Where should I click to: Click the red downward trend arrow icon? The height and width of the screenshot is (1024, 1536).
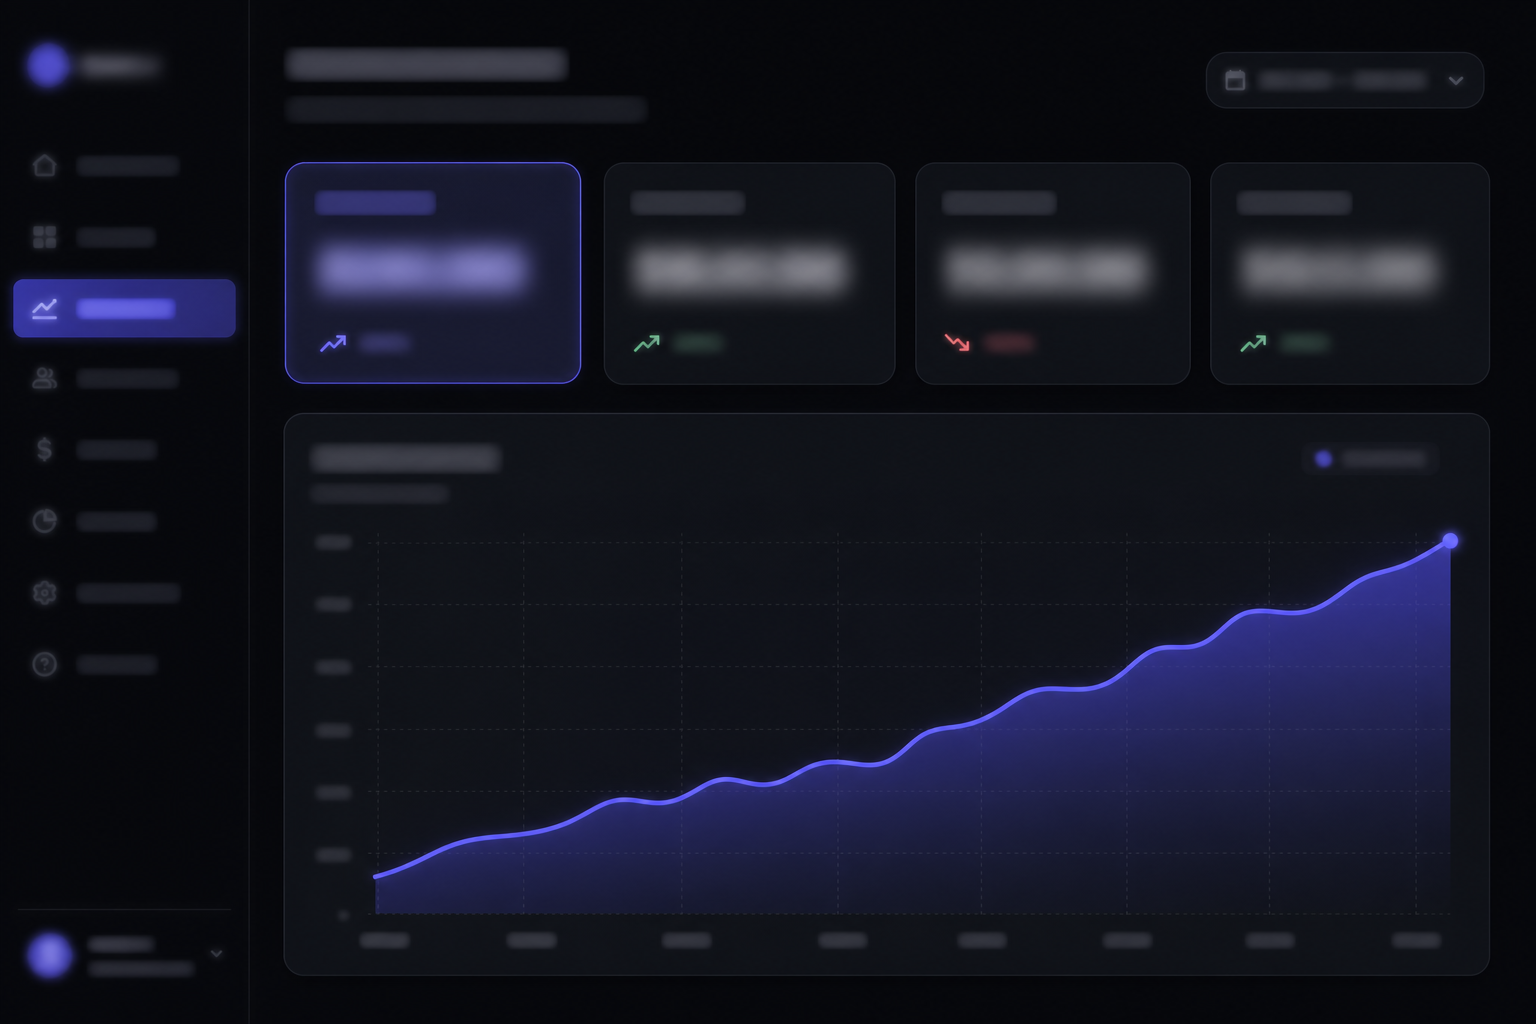pos(957,343)
